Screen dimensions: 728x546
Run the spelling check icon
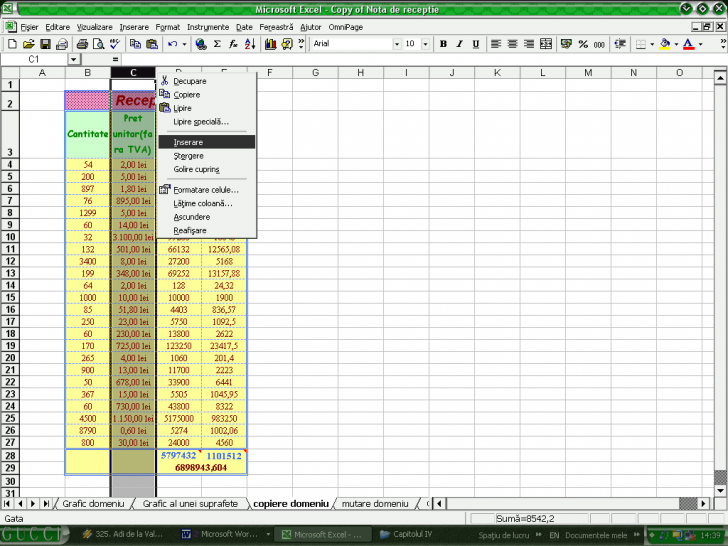click(115, 44)
